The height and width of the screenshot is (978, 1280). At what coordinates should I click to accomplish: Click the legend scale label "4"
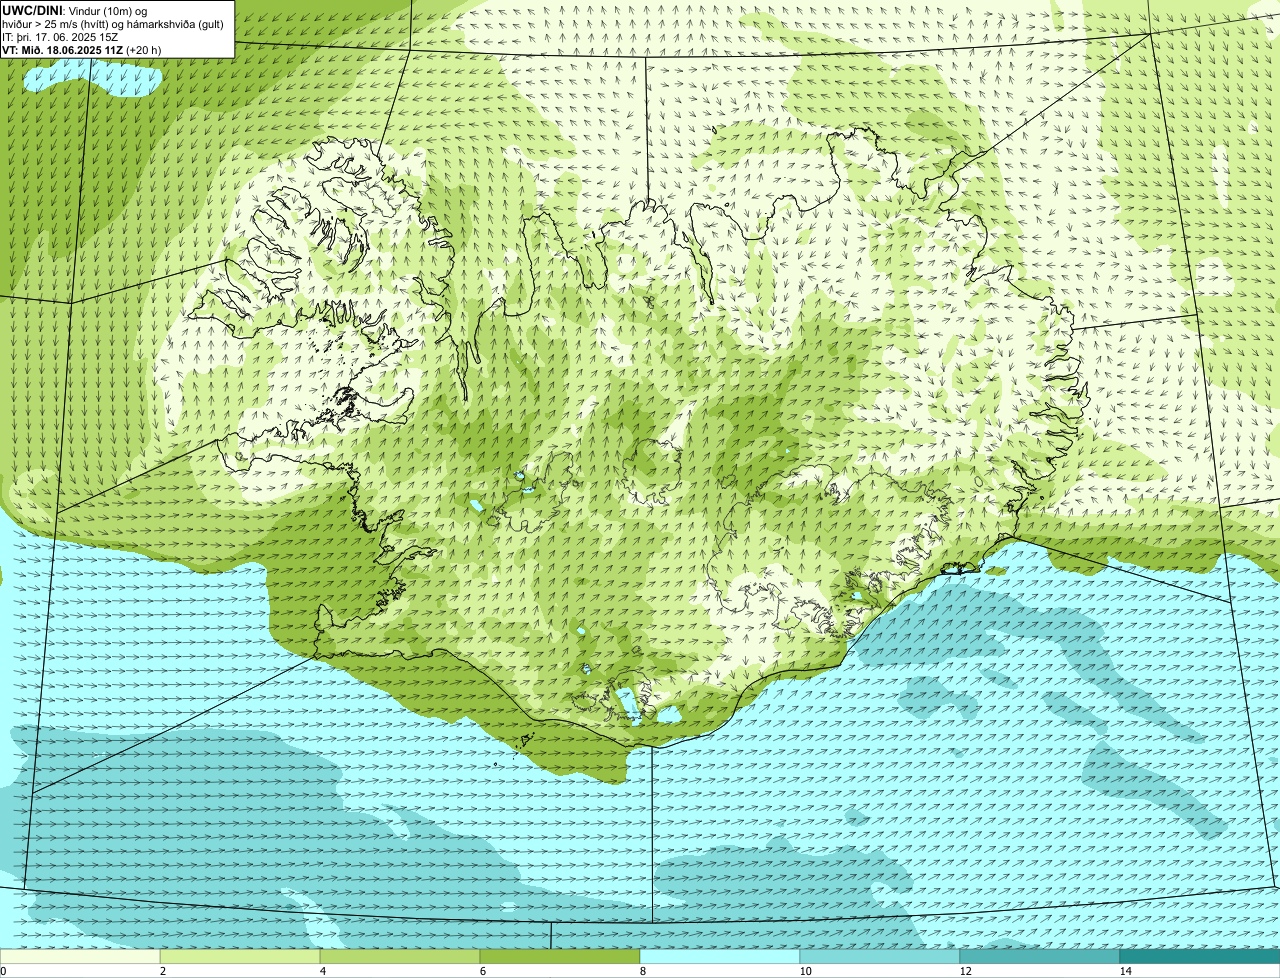tap(322, 971)
